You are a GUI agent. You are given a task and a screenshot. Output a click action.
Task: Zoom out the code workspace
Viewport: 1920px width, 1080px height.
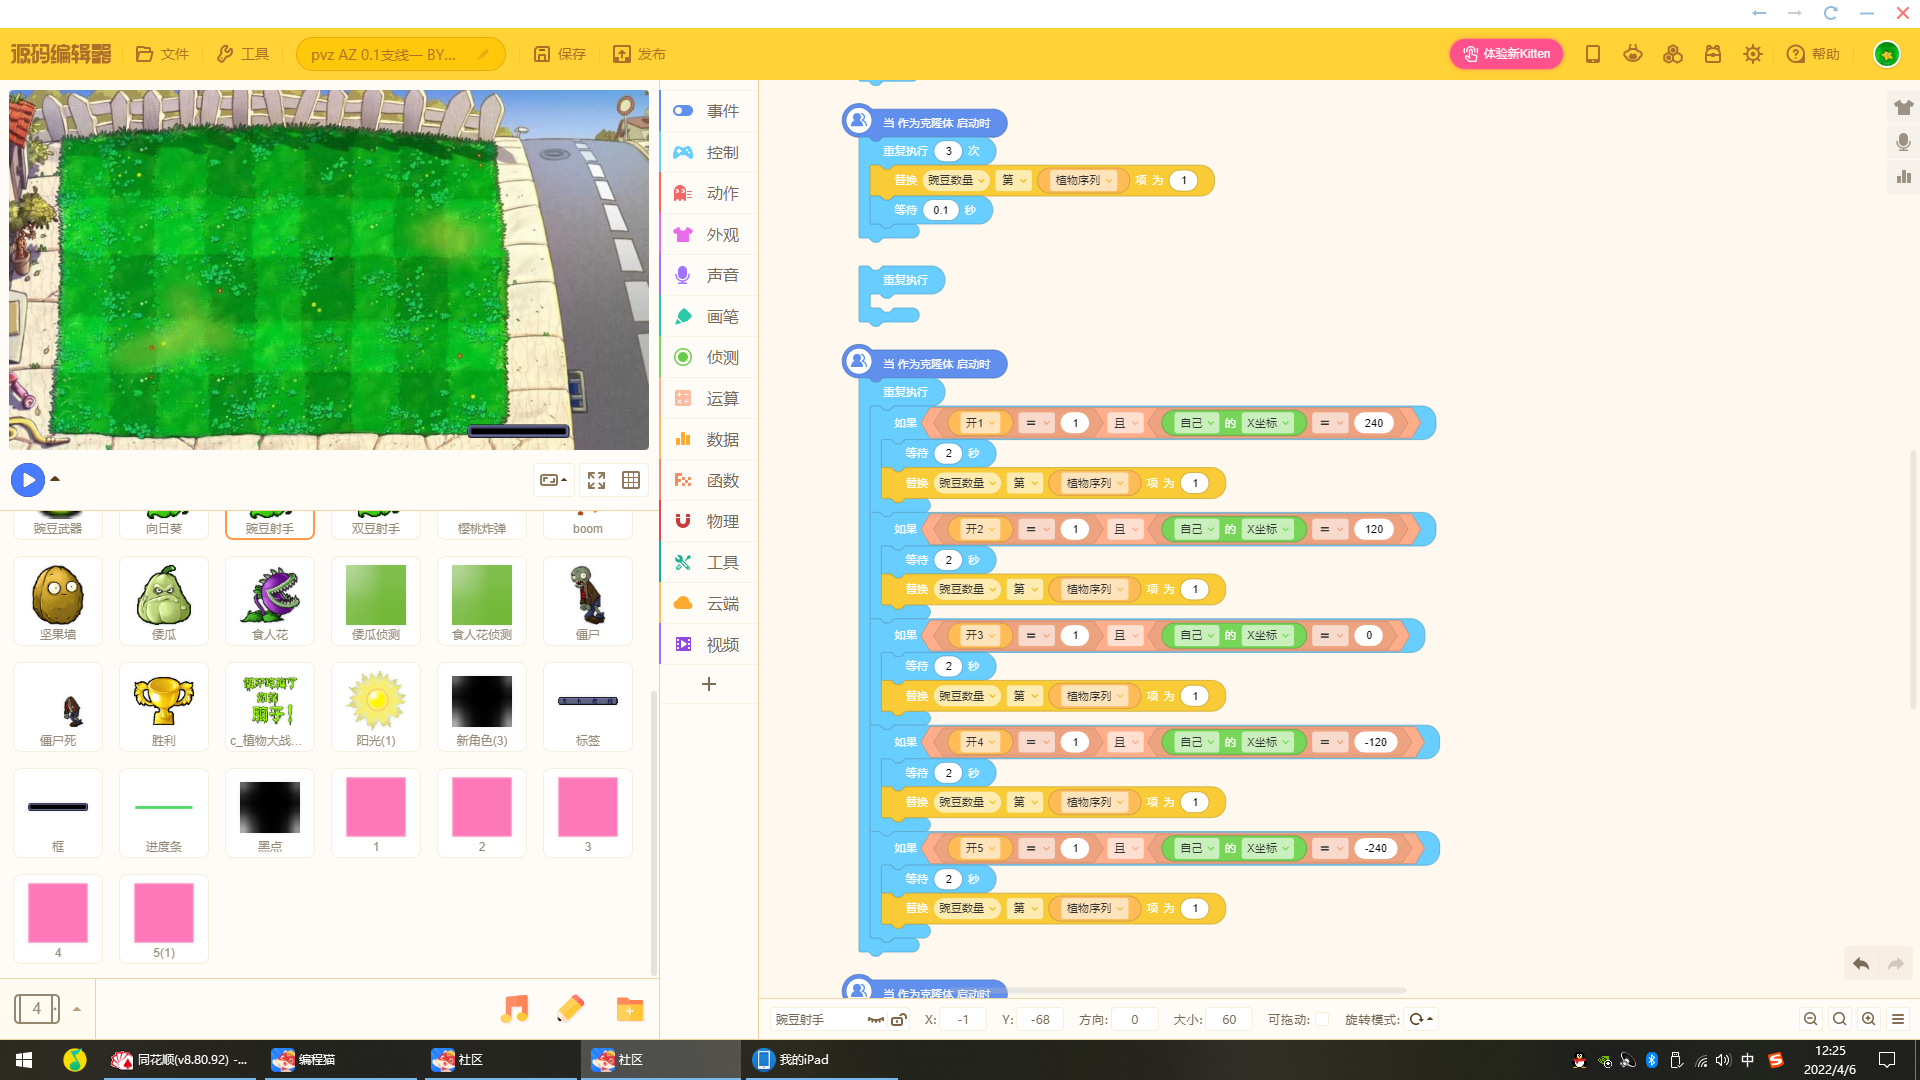point(1811,1019)
